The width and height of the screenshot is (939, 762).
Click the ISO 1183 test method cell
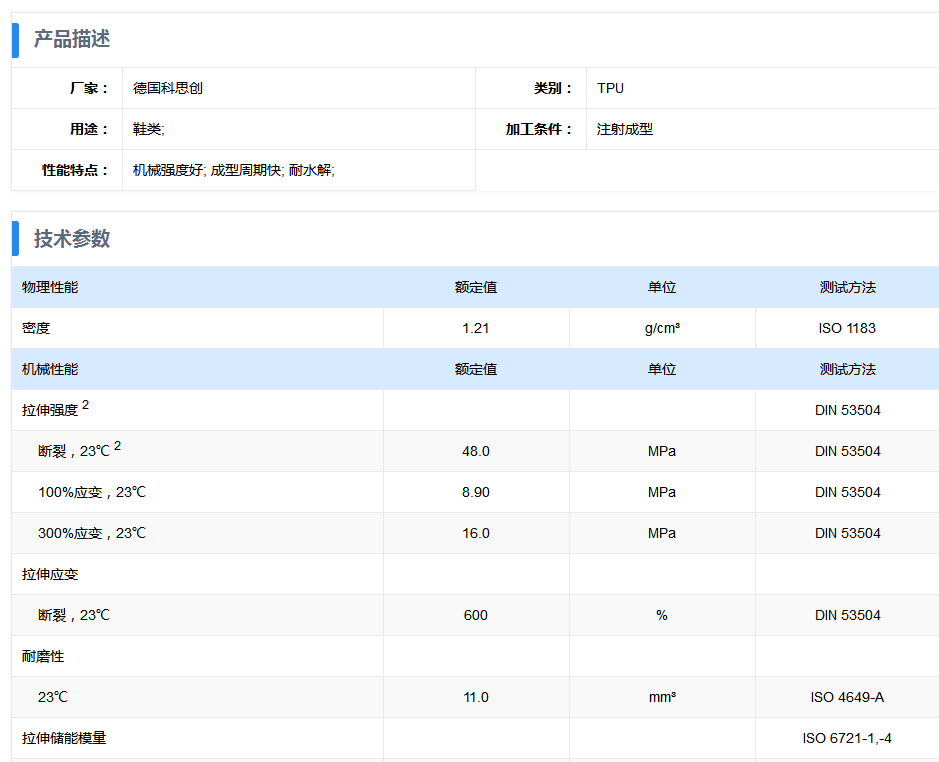(x=847, y=328)
